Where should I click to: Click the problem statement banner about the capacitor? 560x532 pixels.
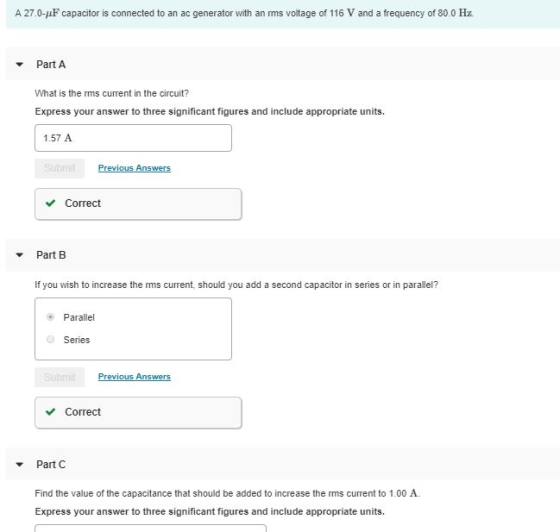pyautogui.click(x=283, y=14)
